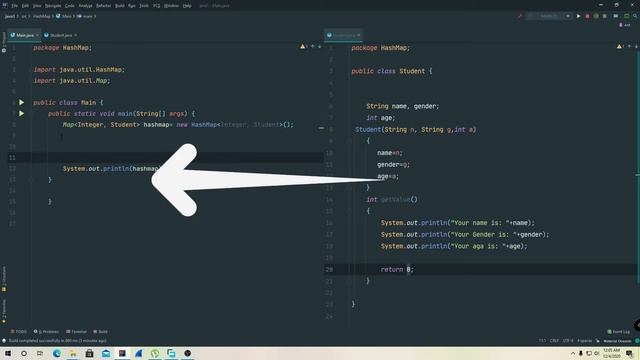The height and width of the screenshot is (360, 640).
Task: Open Microsoft Edge from the taskbar
Action: coord(57,353)
